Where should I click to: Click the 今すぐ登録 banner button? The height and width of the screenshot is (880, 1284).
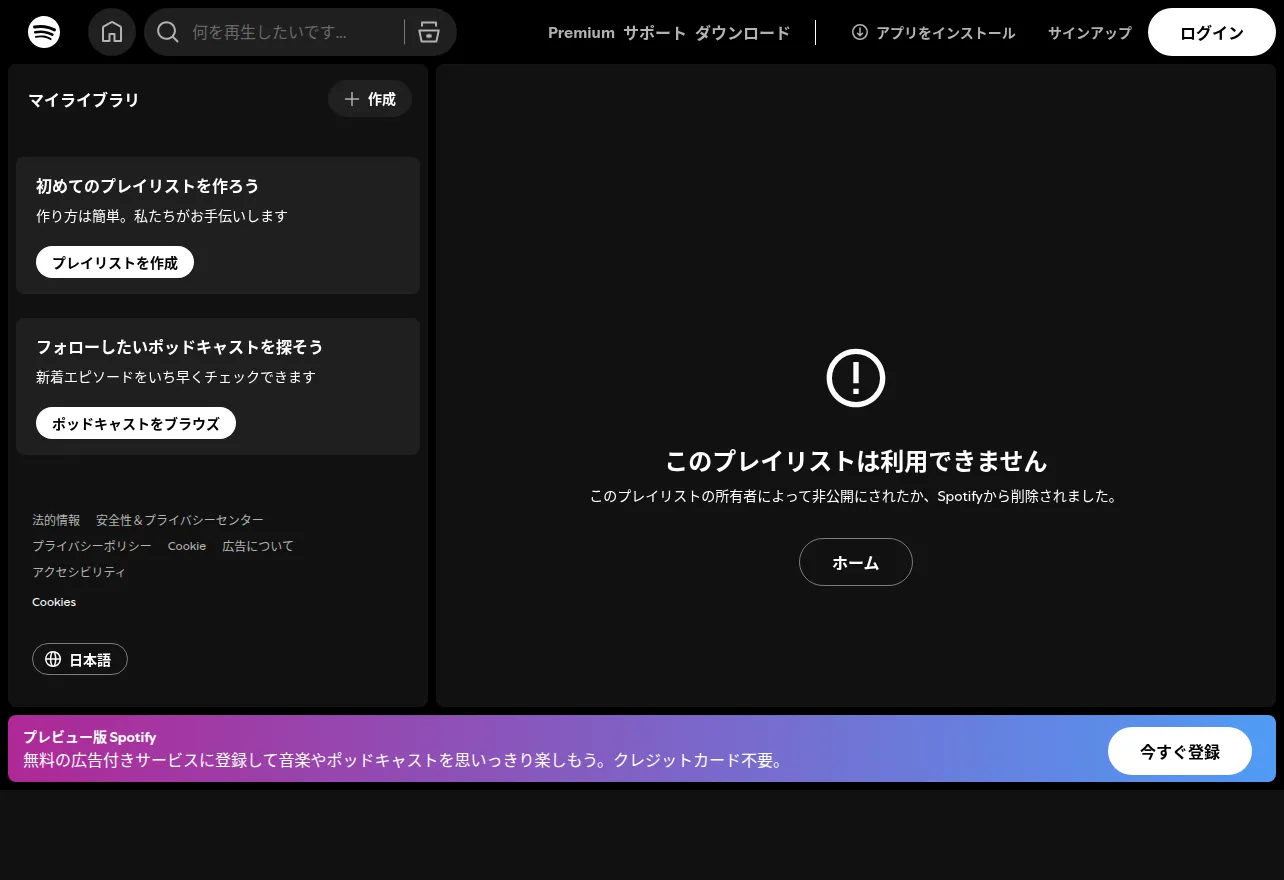pos(1180,751)
